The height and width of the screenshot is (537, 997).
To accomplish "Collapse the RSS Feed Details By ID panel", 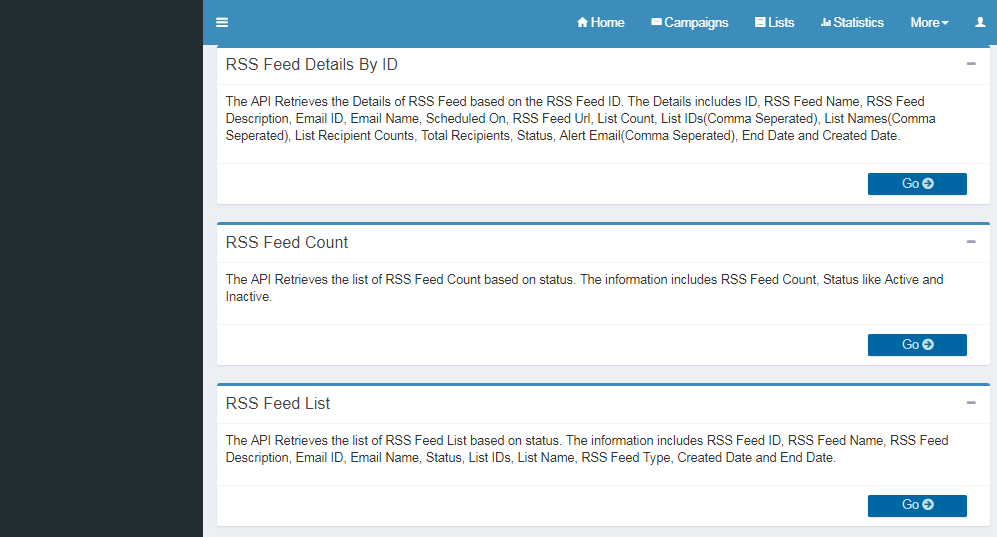I will [x=971, y=64].
